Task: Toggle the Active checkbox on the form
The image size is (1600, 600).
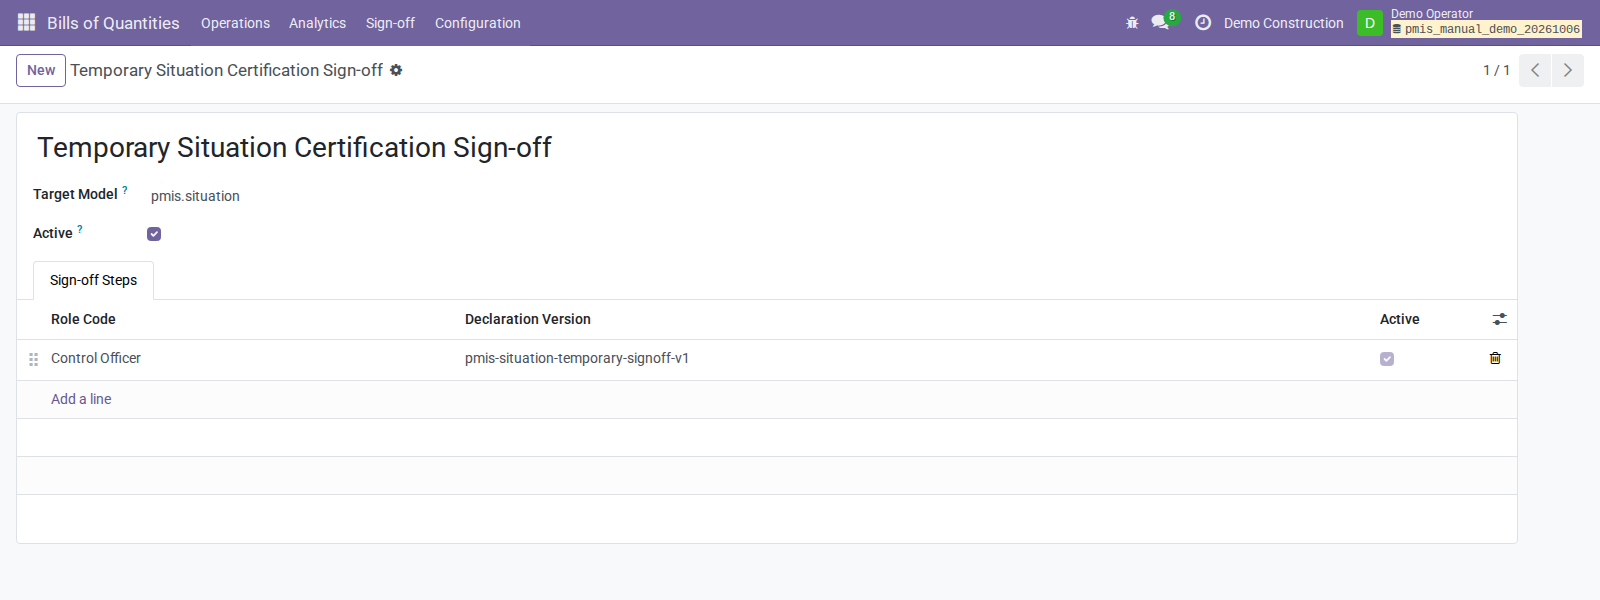Action: coord(154,234)
